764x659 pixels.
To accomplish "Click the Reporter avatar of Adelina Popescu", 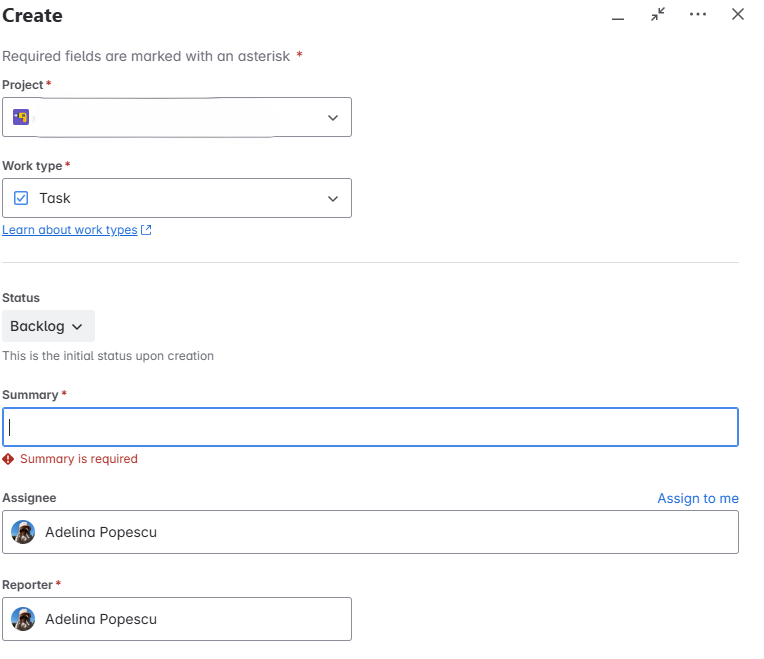I will 23,619.
